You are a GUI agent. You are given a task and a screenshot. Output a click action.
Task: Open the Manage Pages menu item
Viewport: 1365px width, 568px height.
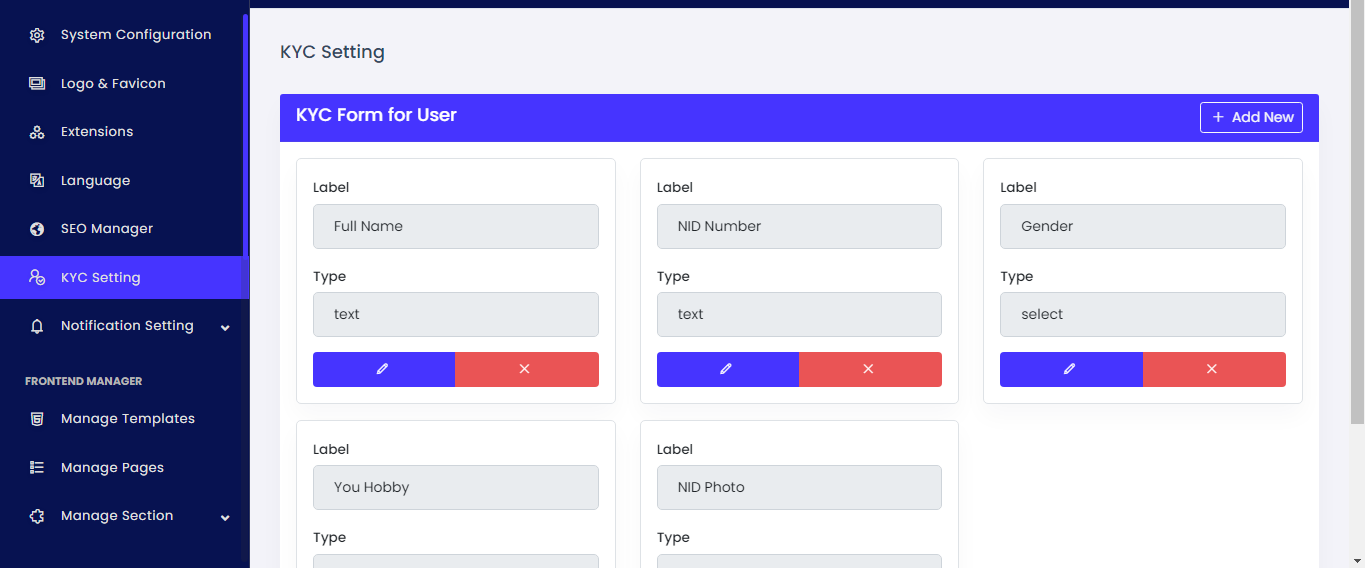(x=112, y=468)
